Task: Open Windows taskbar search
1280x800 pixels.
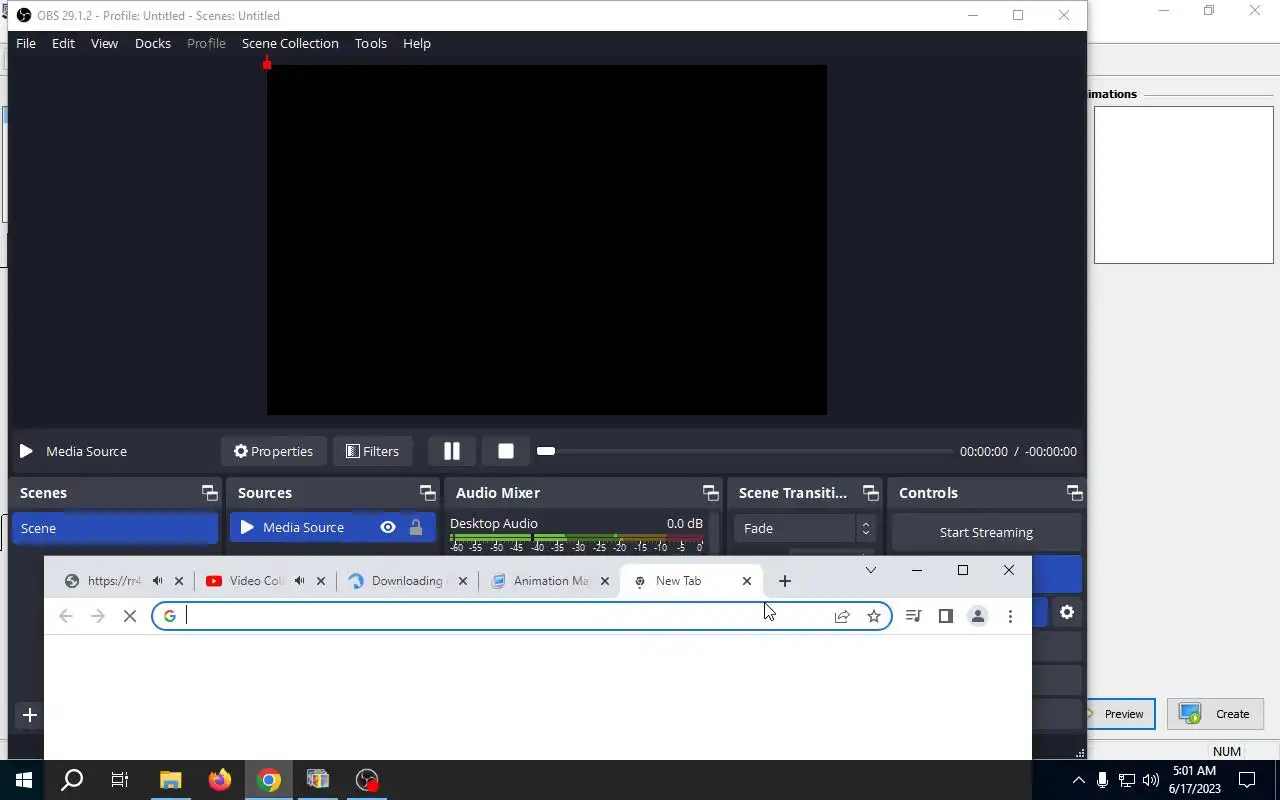Action: coord(72,780)
